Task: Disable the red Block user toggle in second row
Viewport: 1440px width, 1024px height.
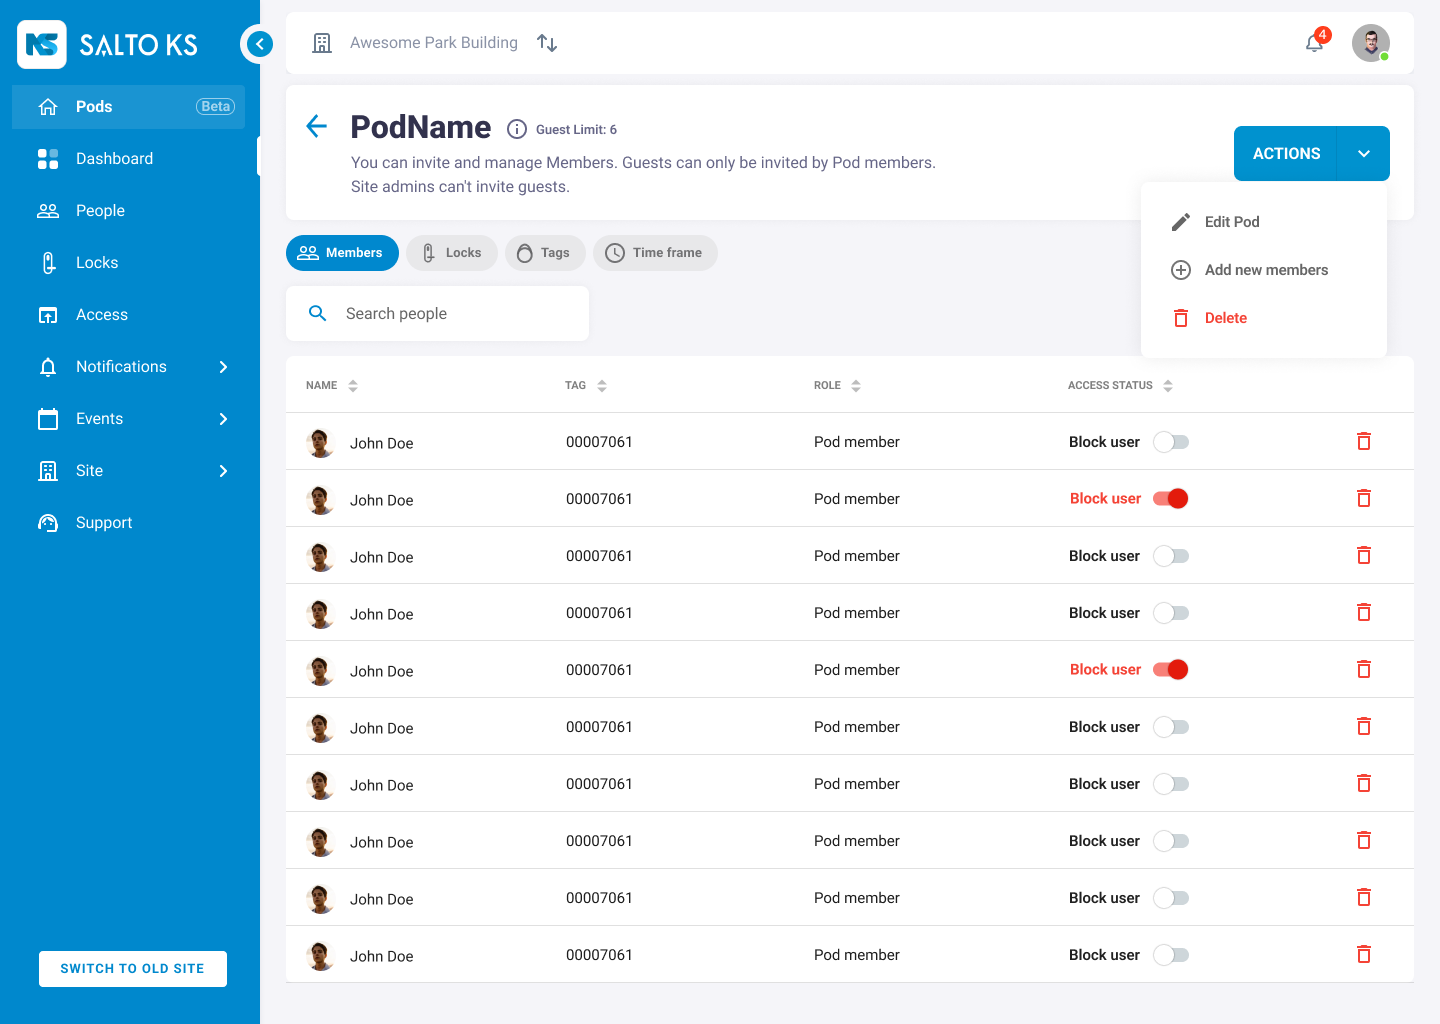Action: click(x=1170, y=499)
